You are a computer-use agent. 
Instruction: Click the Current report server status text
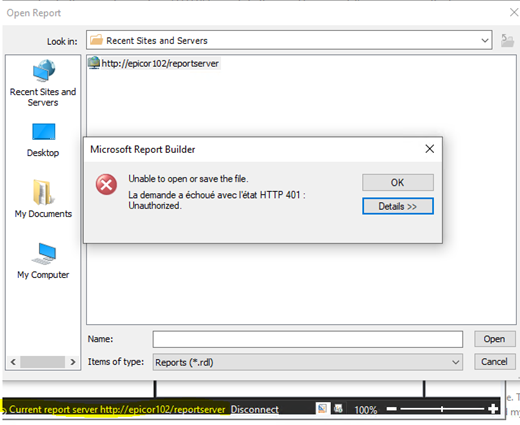pos(117,409)
